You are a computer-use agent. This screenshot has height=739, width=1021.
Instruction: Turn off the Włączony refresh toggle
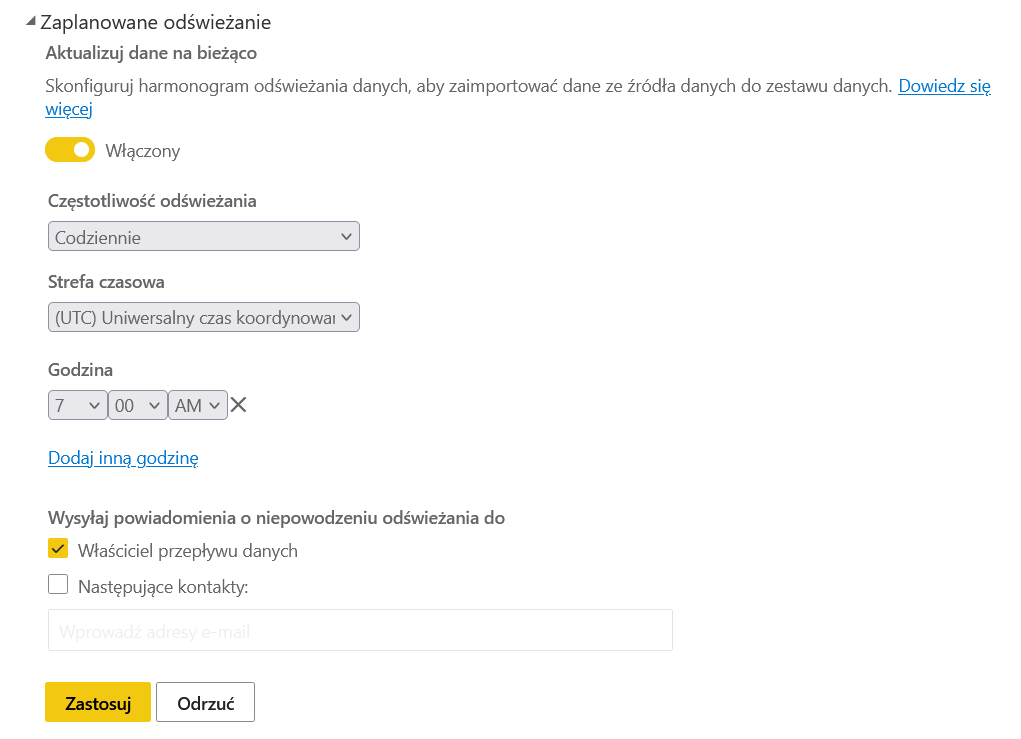70,150
